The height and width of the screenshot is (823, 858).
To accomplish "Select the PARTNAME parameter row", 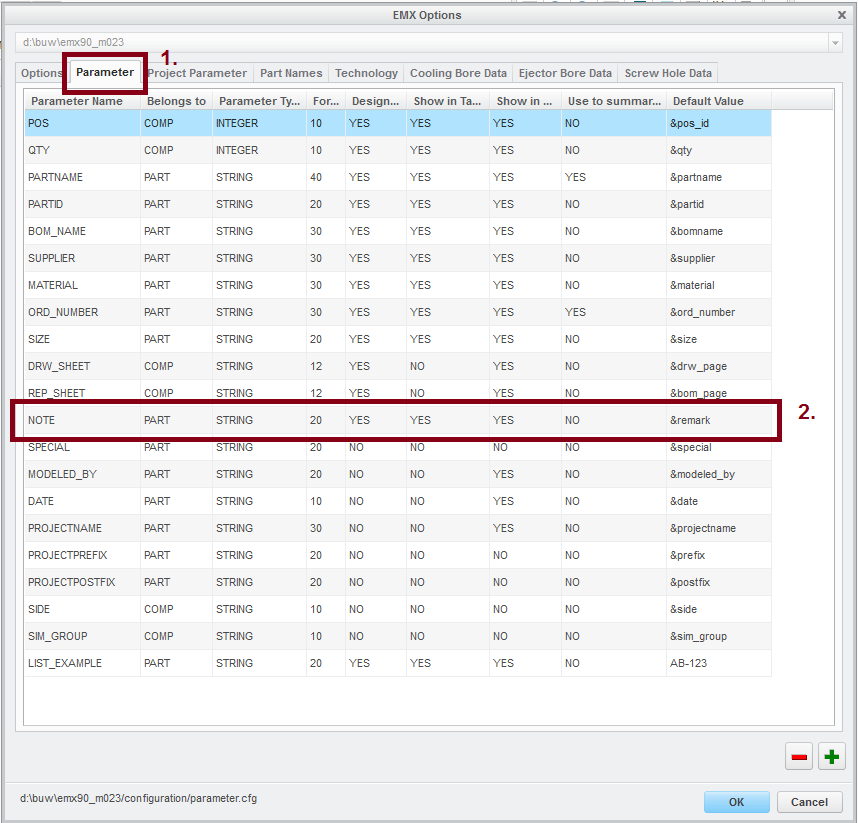I will 398,177.
